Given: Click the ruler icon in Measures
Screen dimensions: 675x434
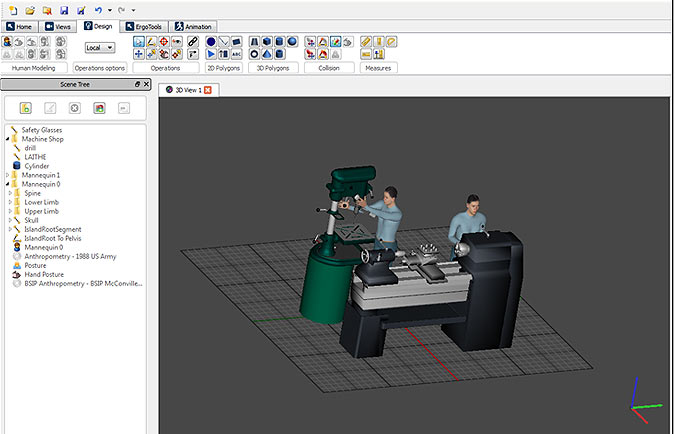Looking at the screenshot, I should click(365, 42).
